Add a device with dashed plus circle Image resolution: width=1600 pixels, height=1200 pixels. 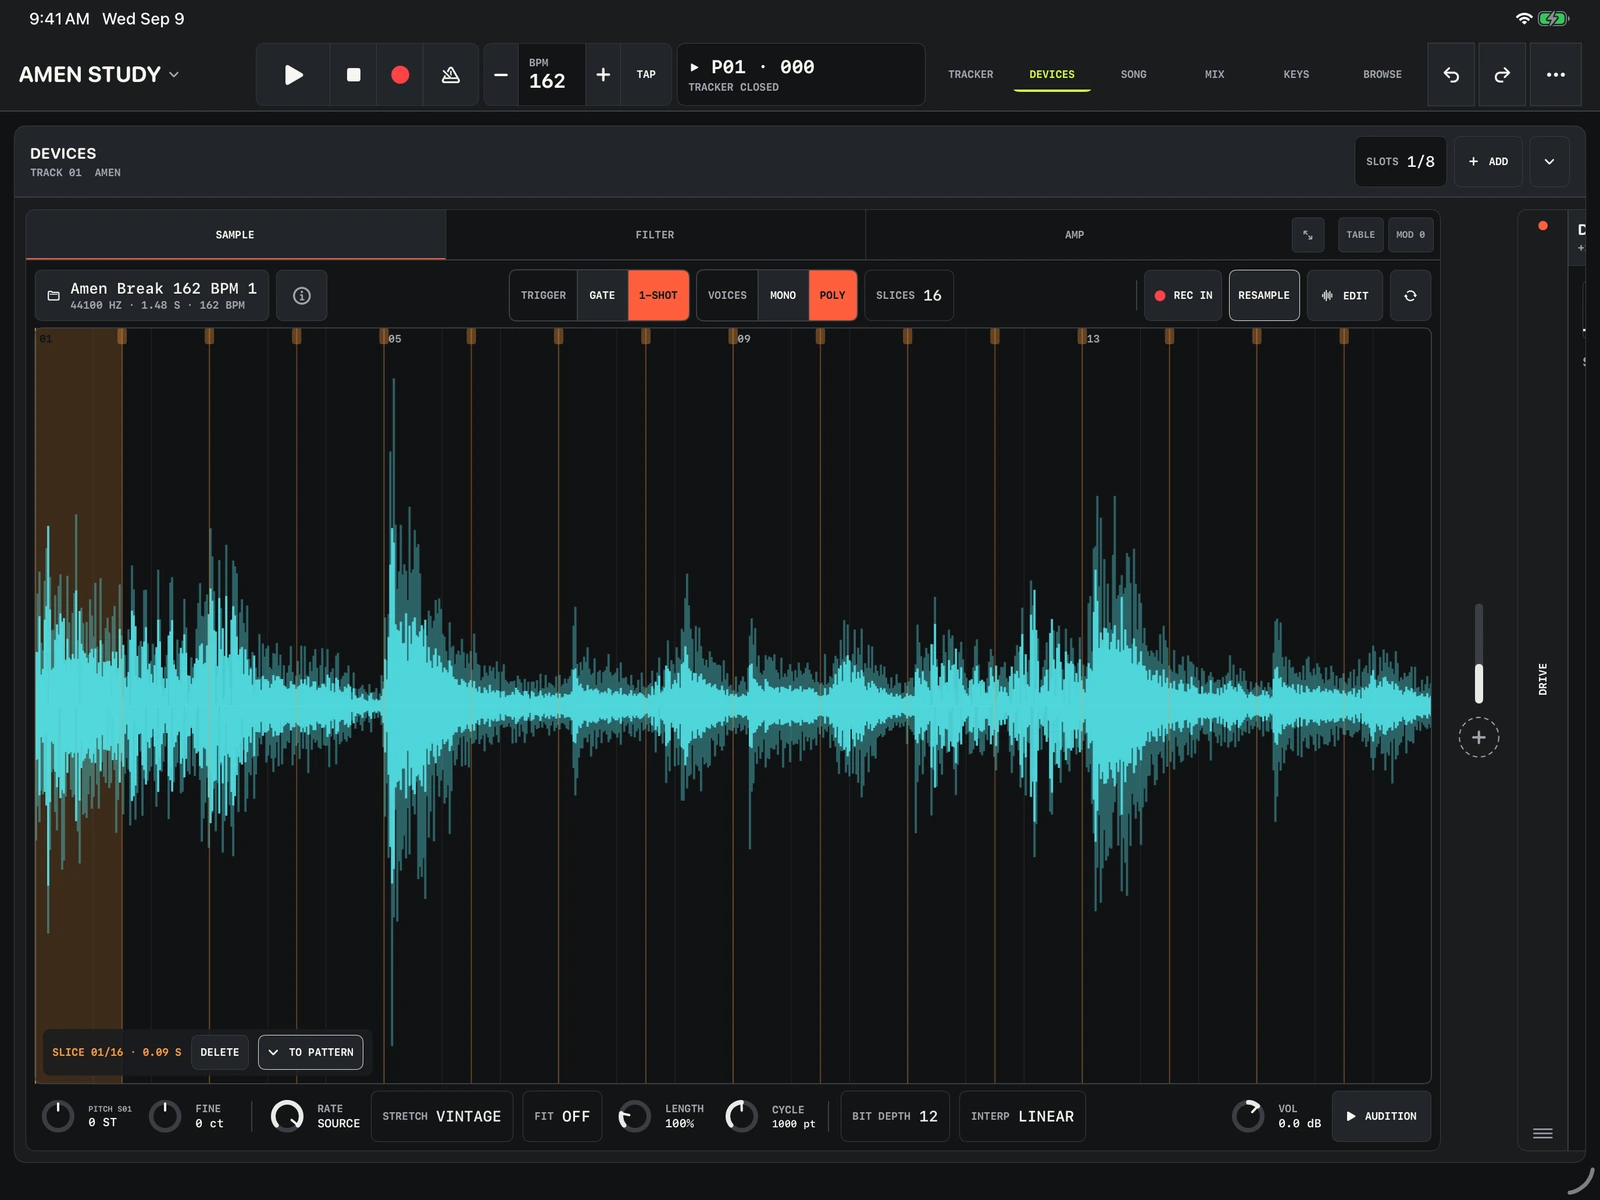click(1478, 737)
